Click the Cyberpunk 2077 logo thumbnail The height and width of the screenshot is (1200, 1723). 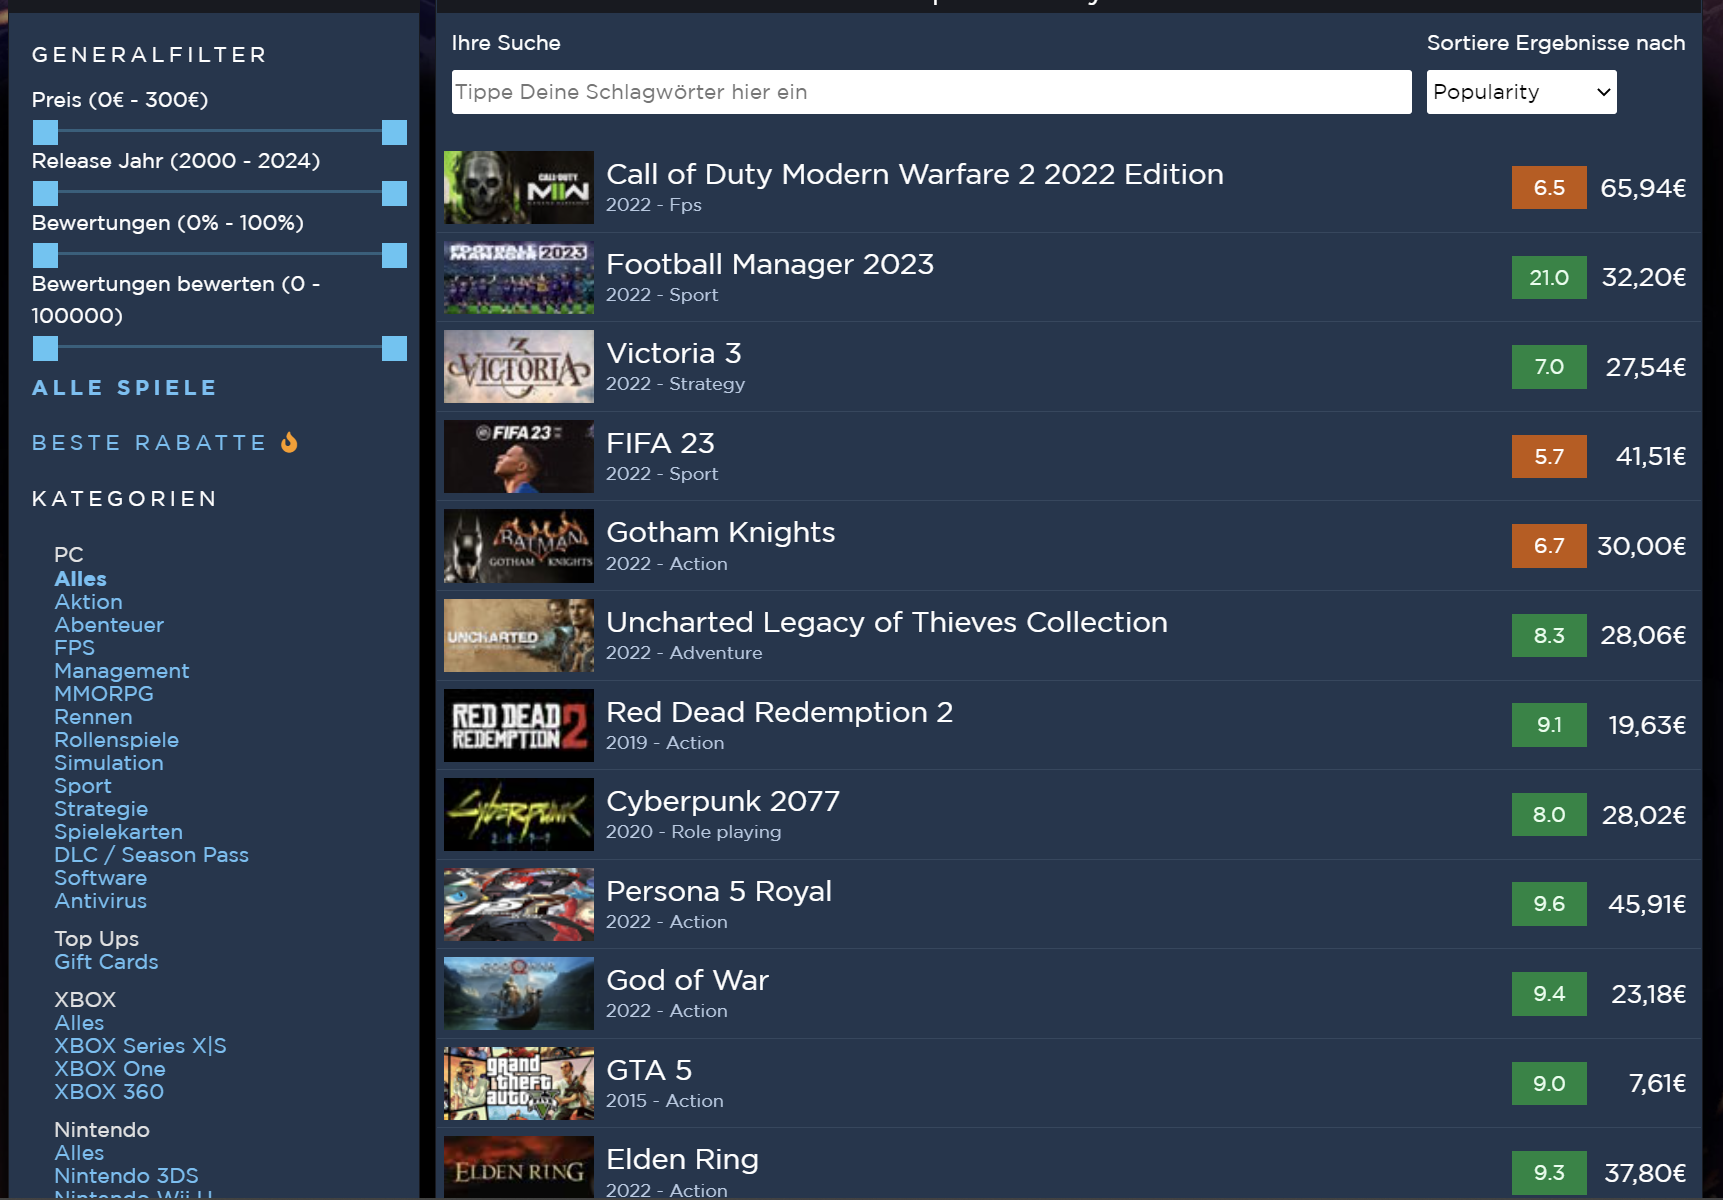pos(518,815)
